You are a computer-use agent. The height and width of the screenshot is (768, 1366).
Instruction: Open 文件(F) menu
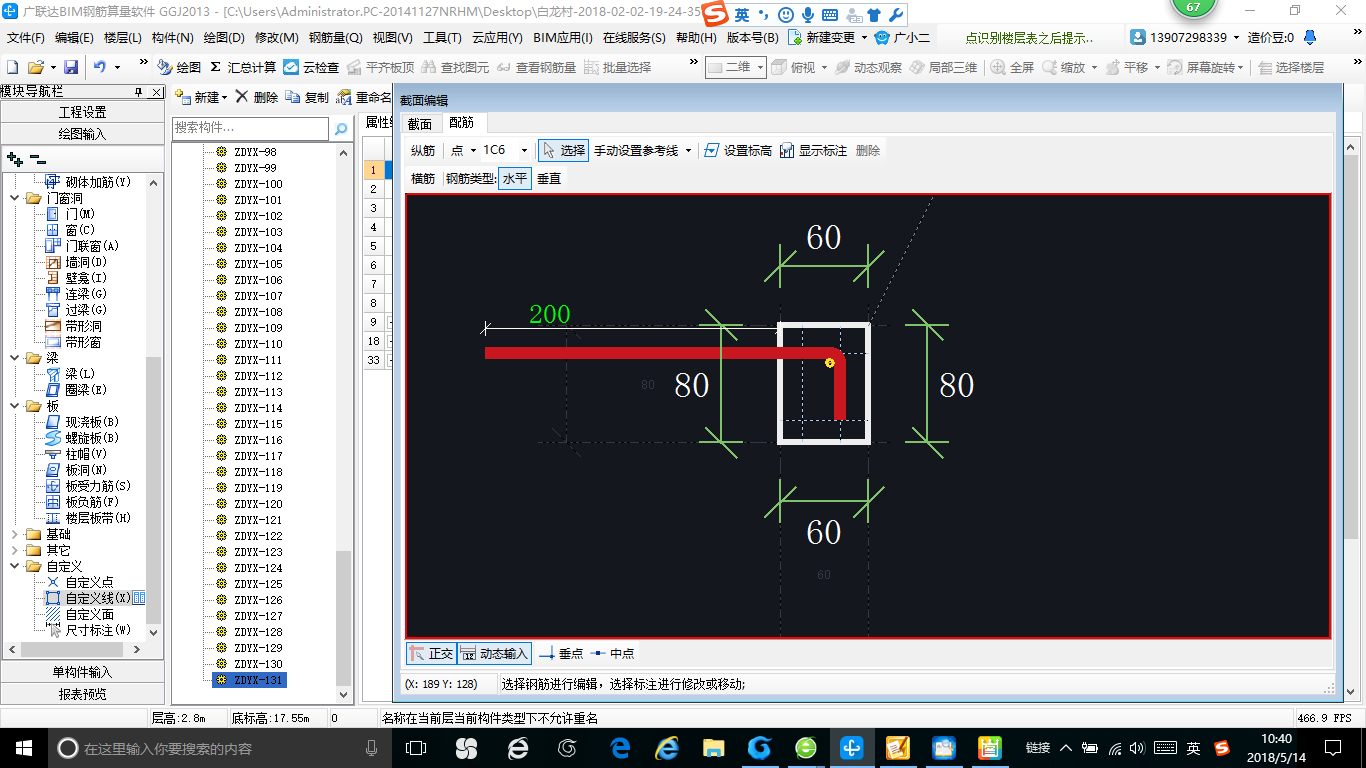tap(25, 38)
